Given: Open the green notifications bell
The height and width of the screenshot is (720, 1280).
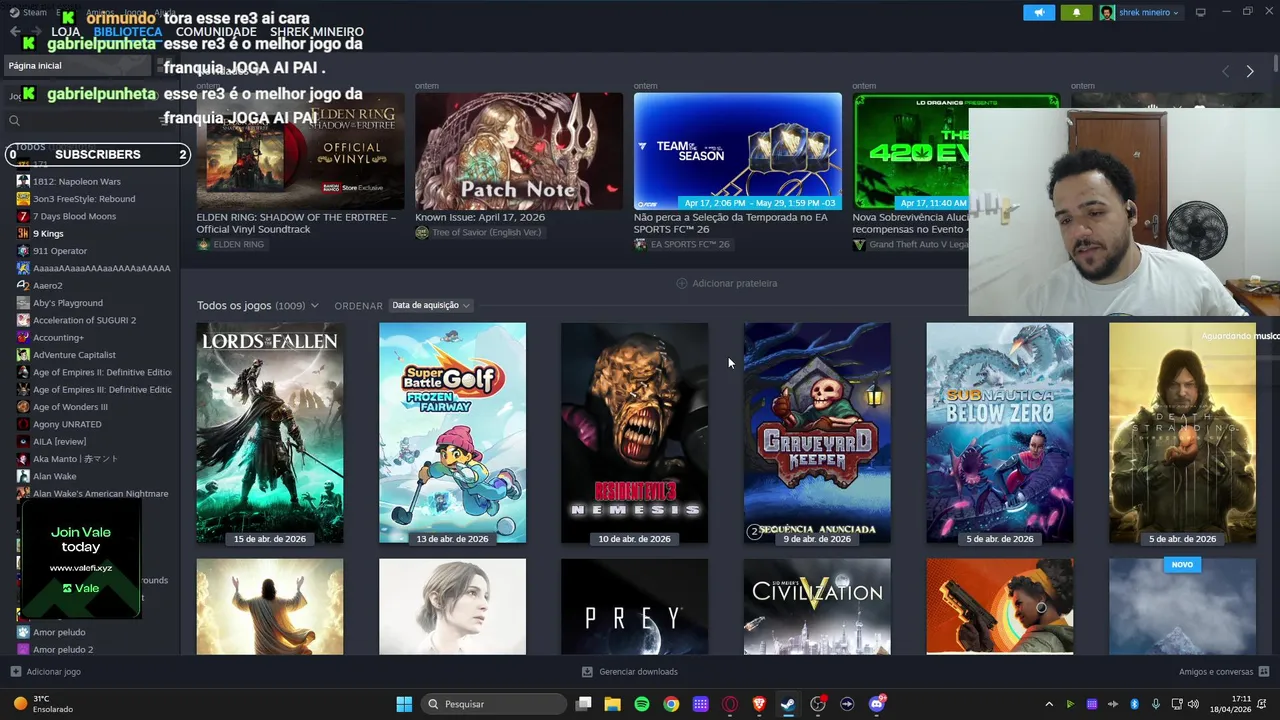Looking at the screenshot, I should [1076, 13].
